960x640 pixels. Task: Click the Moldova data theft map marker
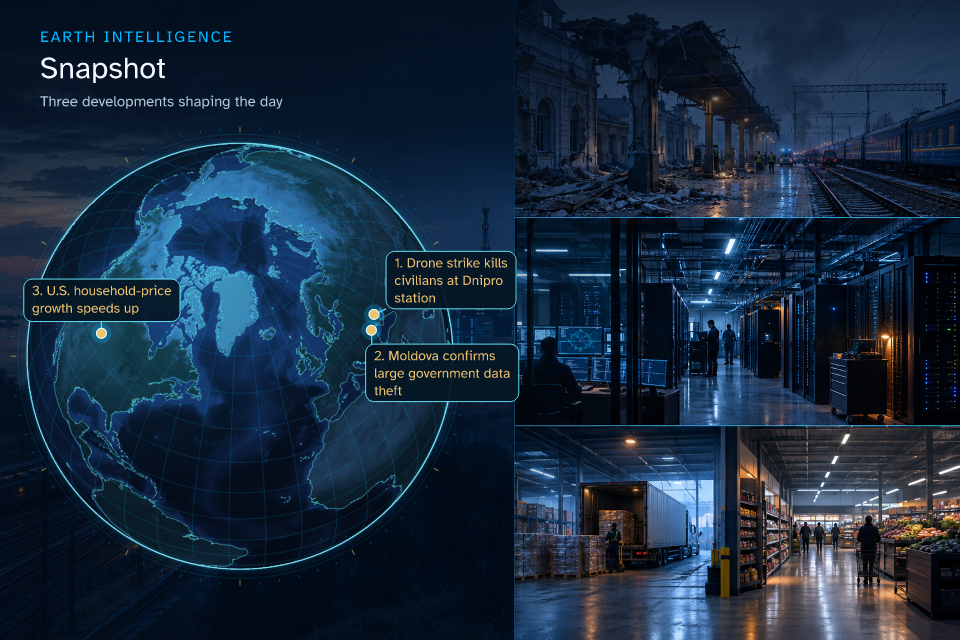tap(371, 331)
